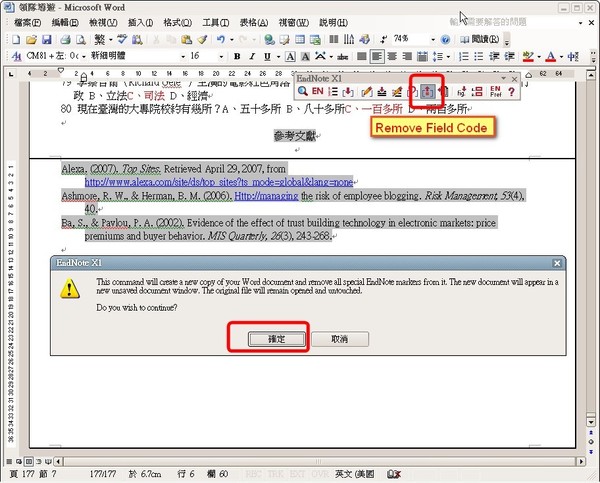This screenshot has width=600, height=483.
Task: Click EndNote Format Bibliography icon
Action: (x=333, y=91)
